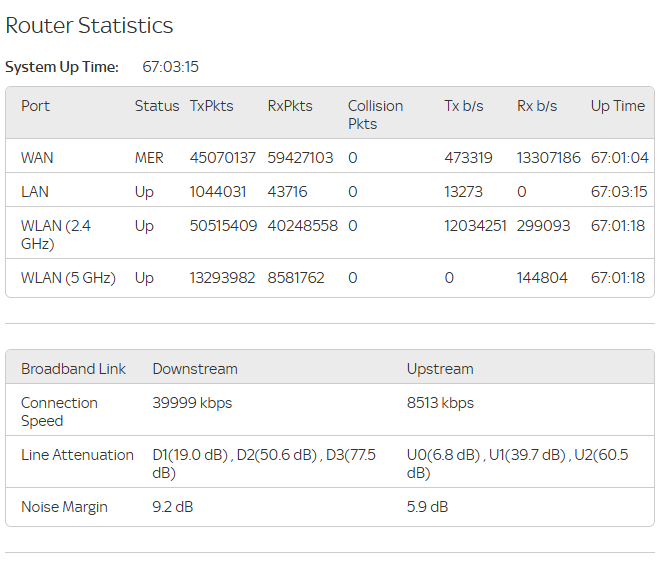Click WAN Rx b/s value 13307186
Image resolution: width=666 pixels, height=564 pixels.
548,158
